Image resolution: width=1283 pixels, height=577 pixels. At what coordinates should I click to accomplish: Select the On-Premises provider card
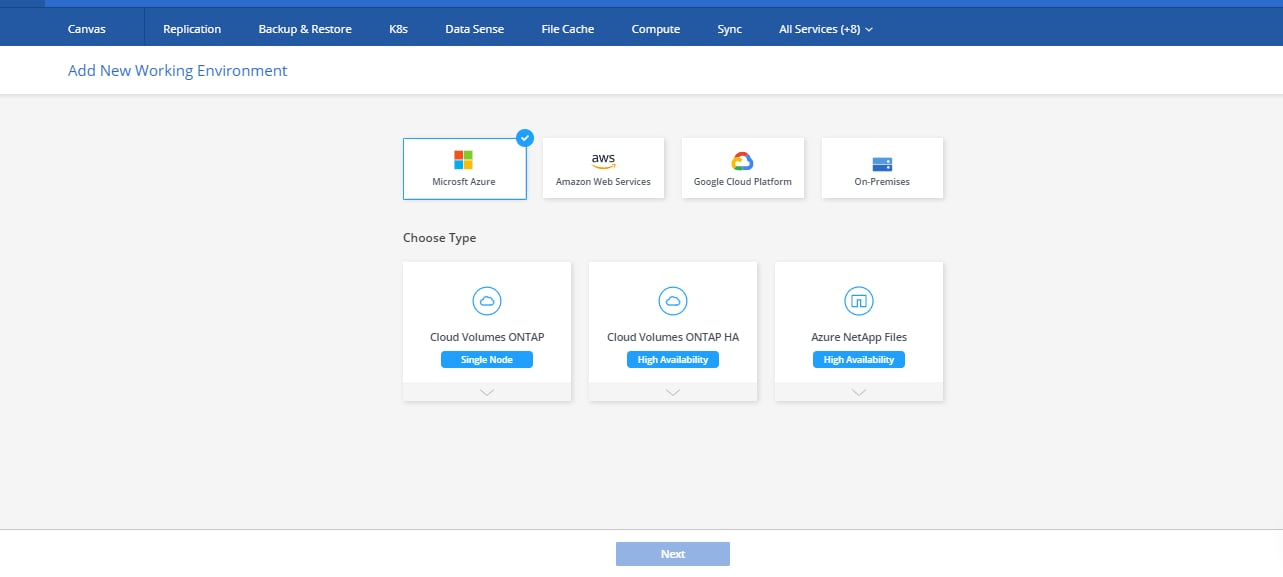[882, 168]
